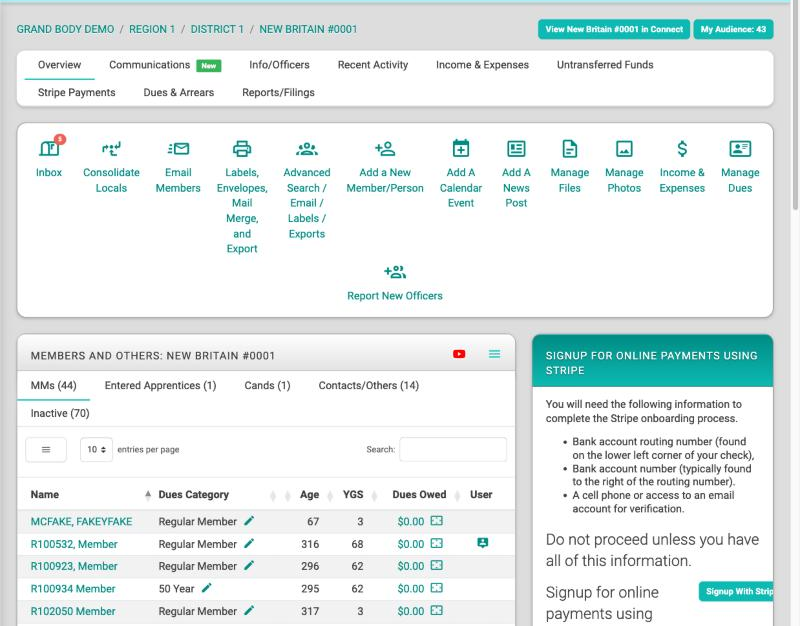Click My Audience: 43 button

point(733,29)
